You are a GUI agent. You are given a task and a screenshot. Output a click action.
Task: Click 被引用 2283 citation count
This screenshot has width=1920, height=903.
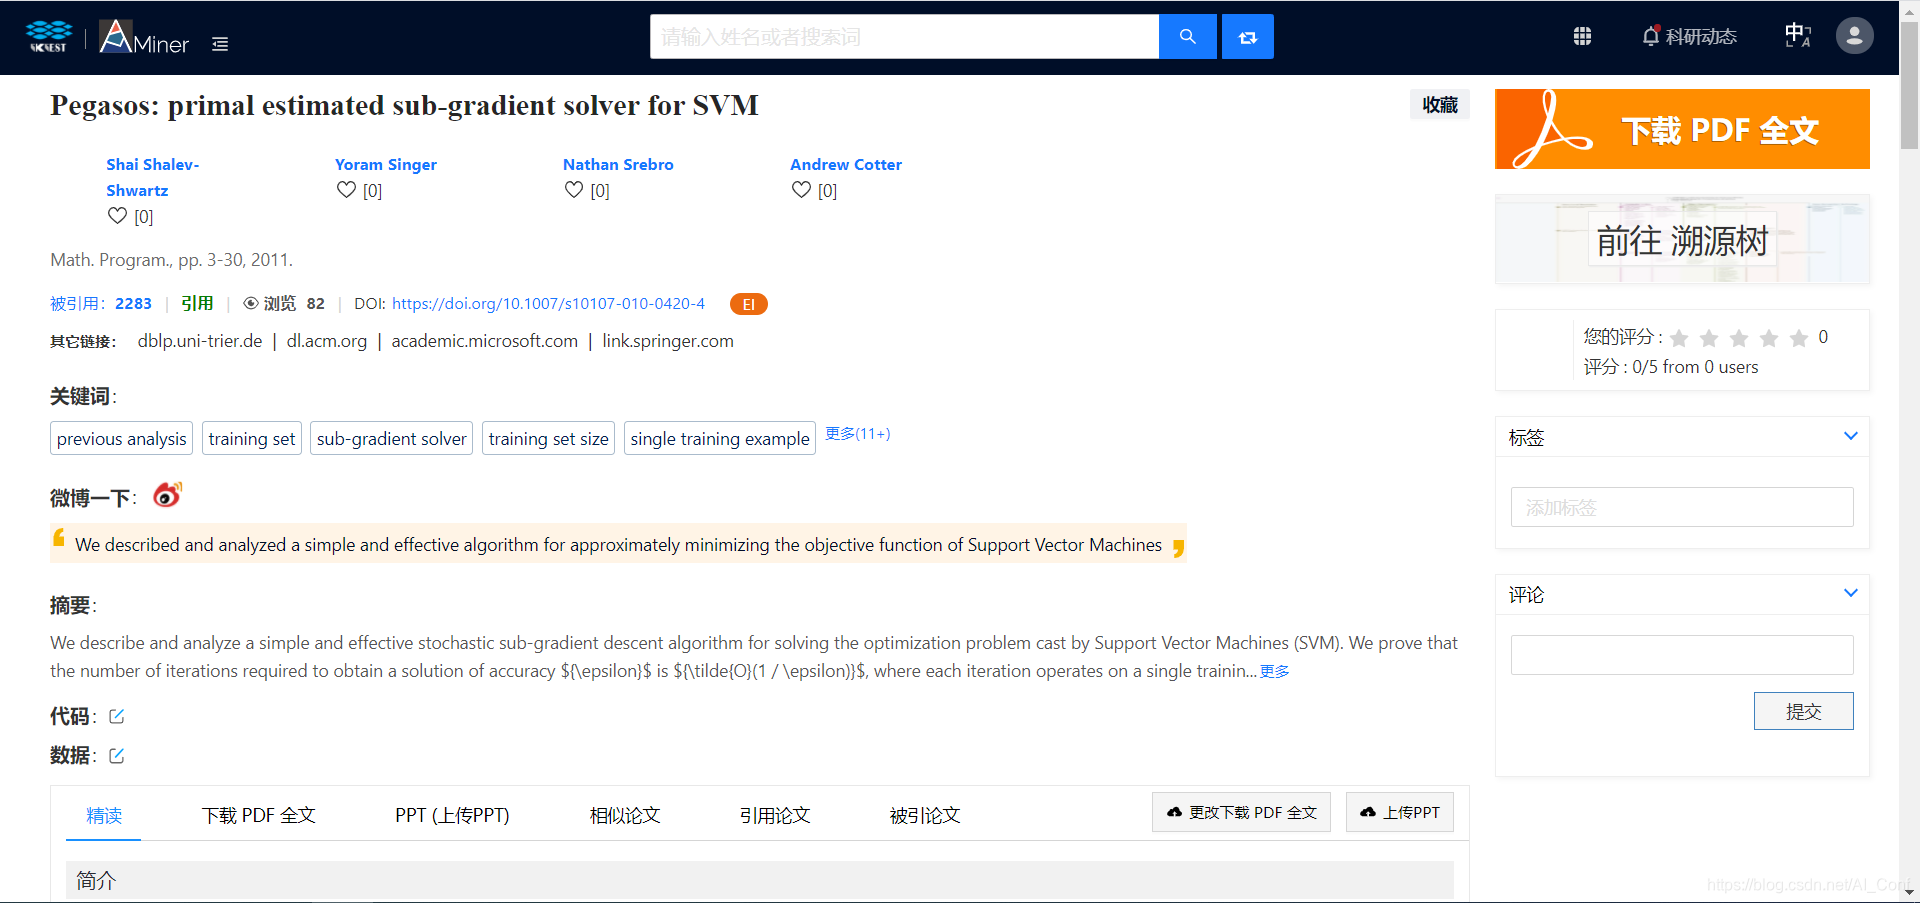101,304
